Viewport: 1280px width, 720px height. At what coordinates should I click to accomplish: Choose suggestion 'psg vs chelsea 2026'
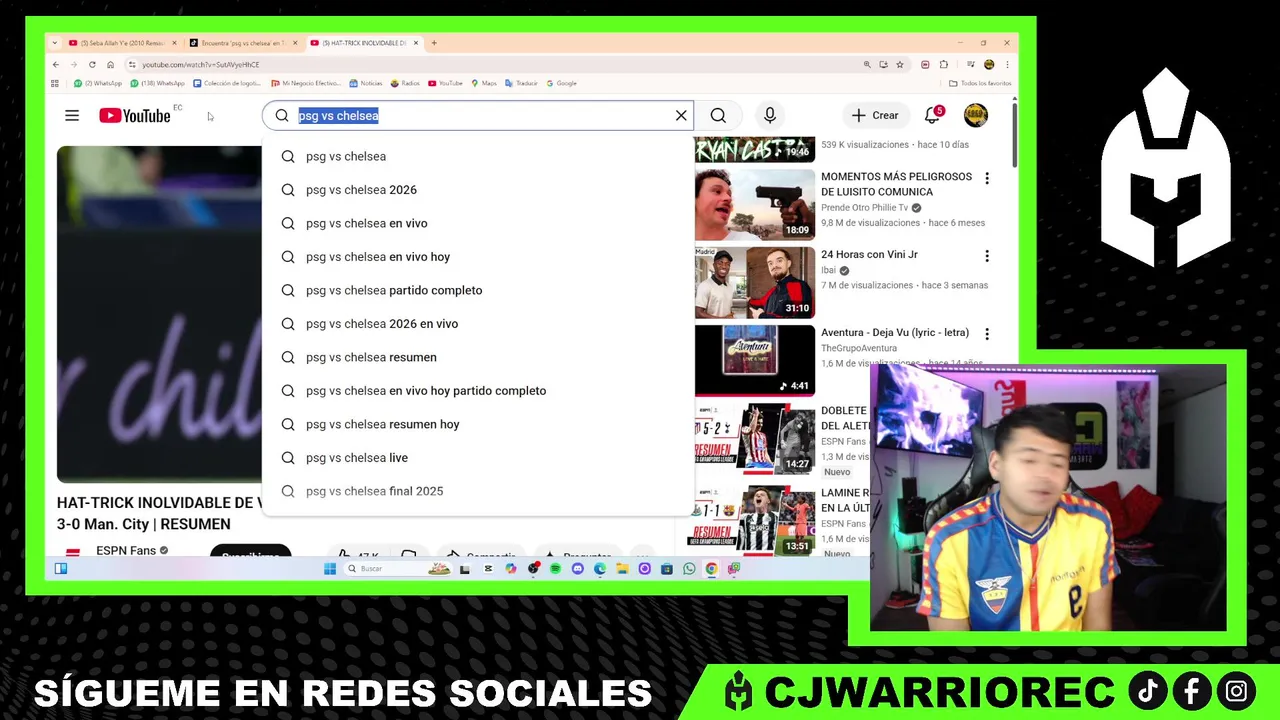tap(478, 190)
